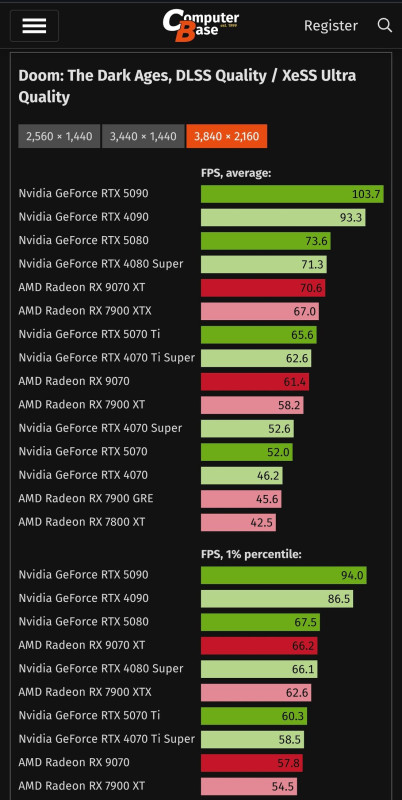The width and height of the screenshot is (402, 800).
Task: Click the Doom: The Dark Ages chart title
Action: pos(187,86)
